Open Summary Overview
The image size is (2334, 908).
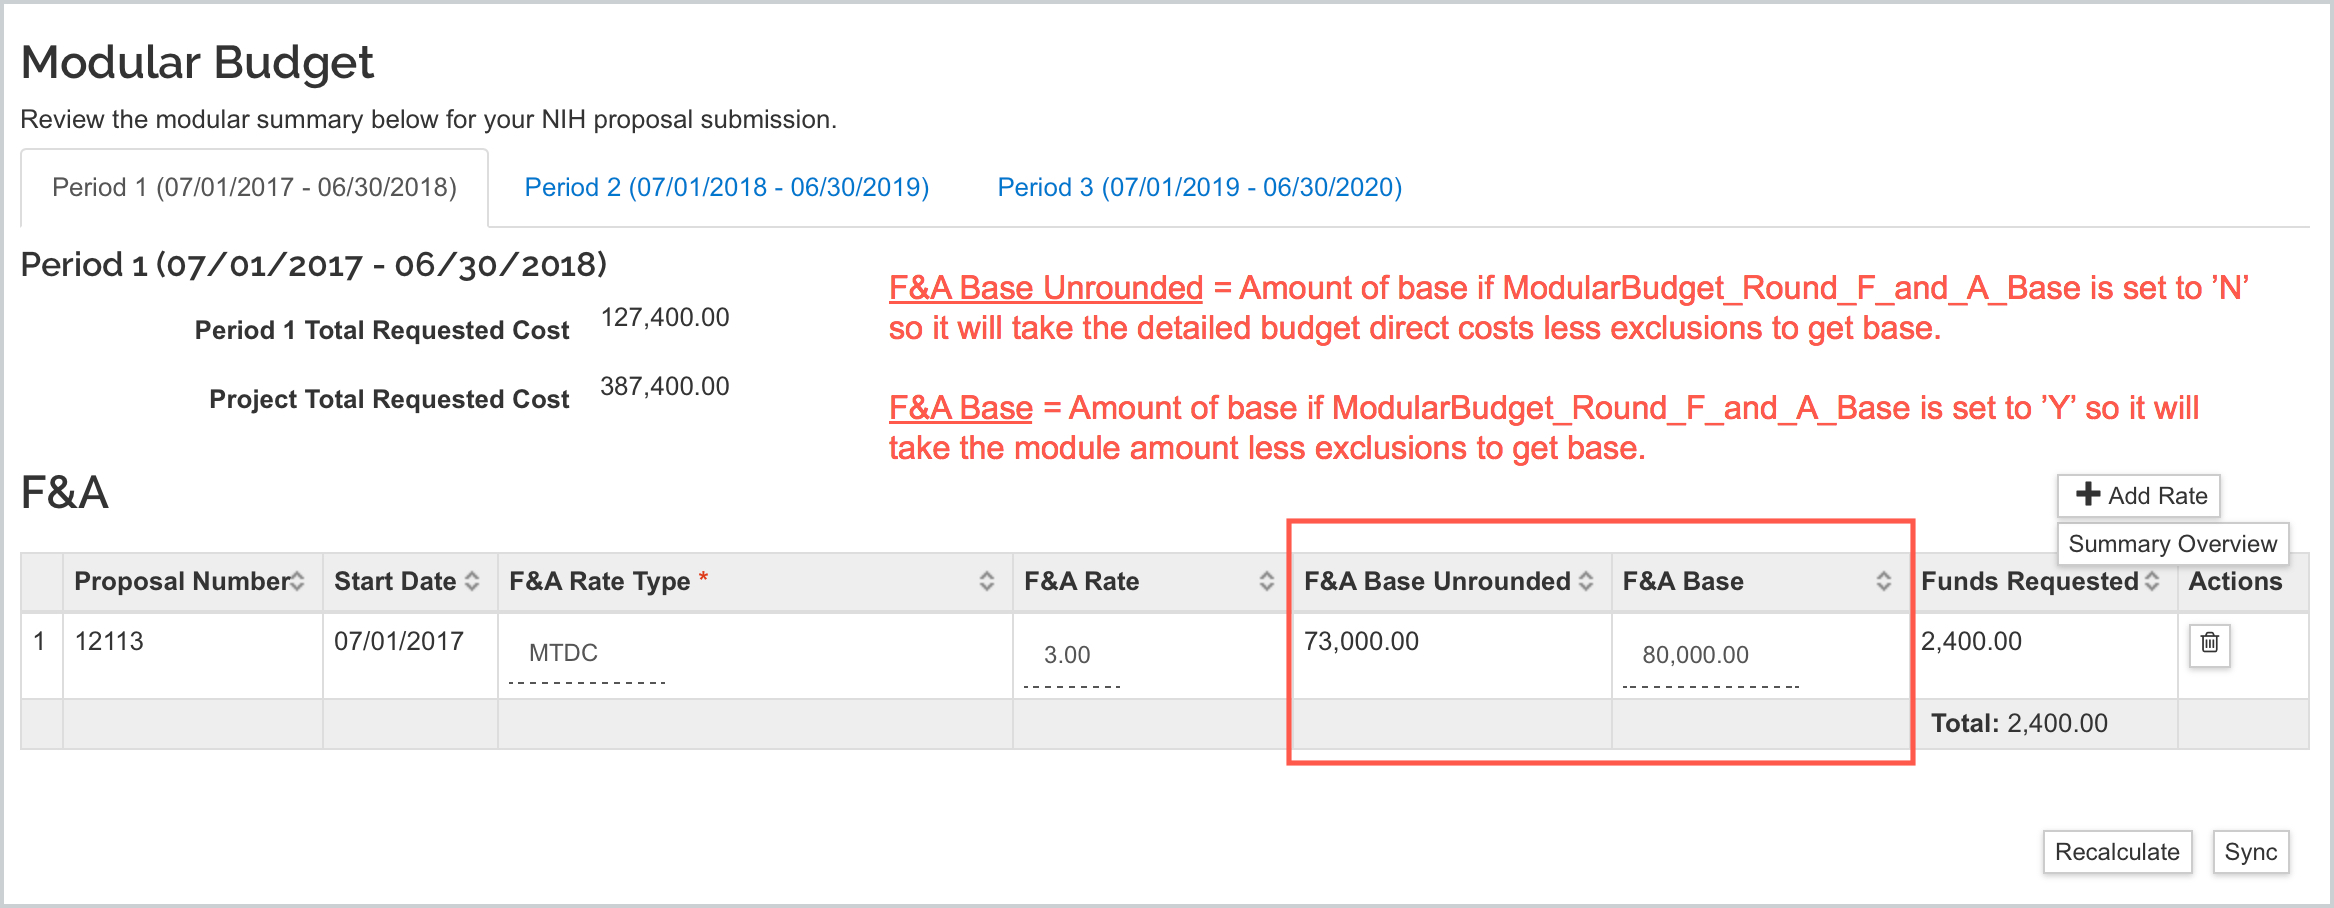coord(2171,543)
